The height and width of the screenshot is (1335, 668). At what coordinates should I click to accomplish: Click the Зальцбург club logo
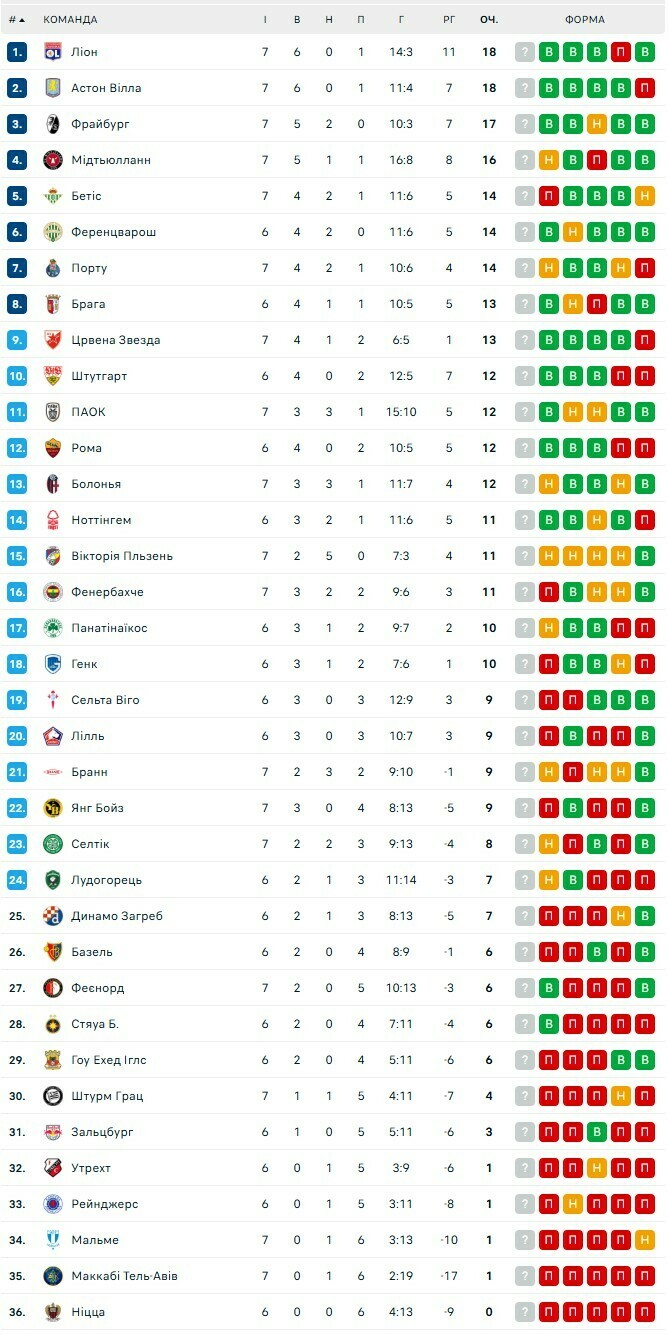[x=53, y=1132]
